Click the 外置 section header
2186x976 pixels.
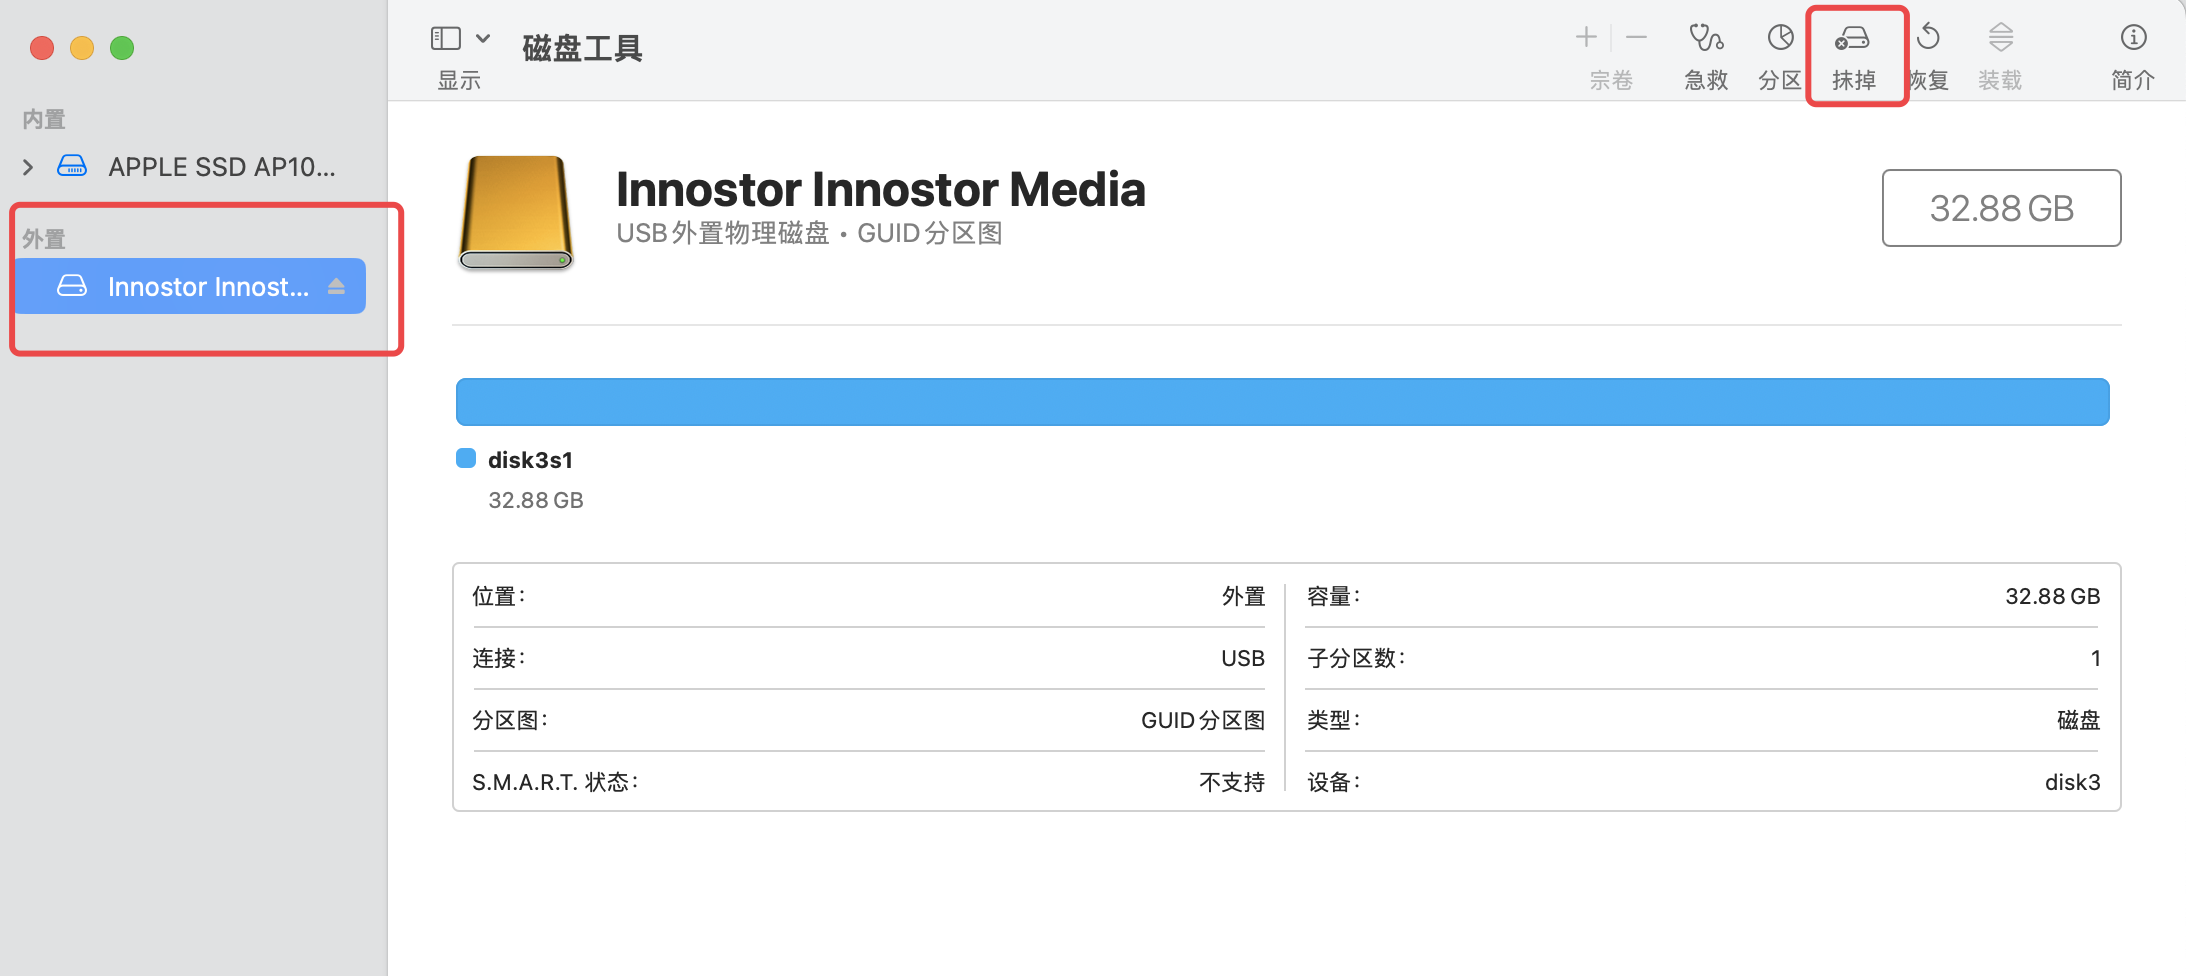click(x=44, y=239)
